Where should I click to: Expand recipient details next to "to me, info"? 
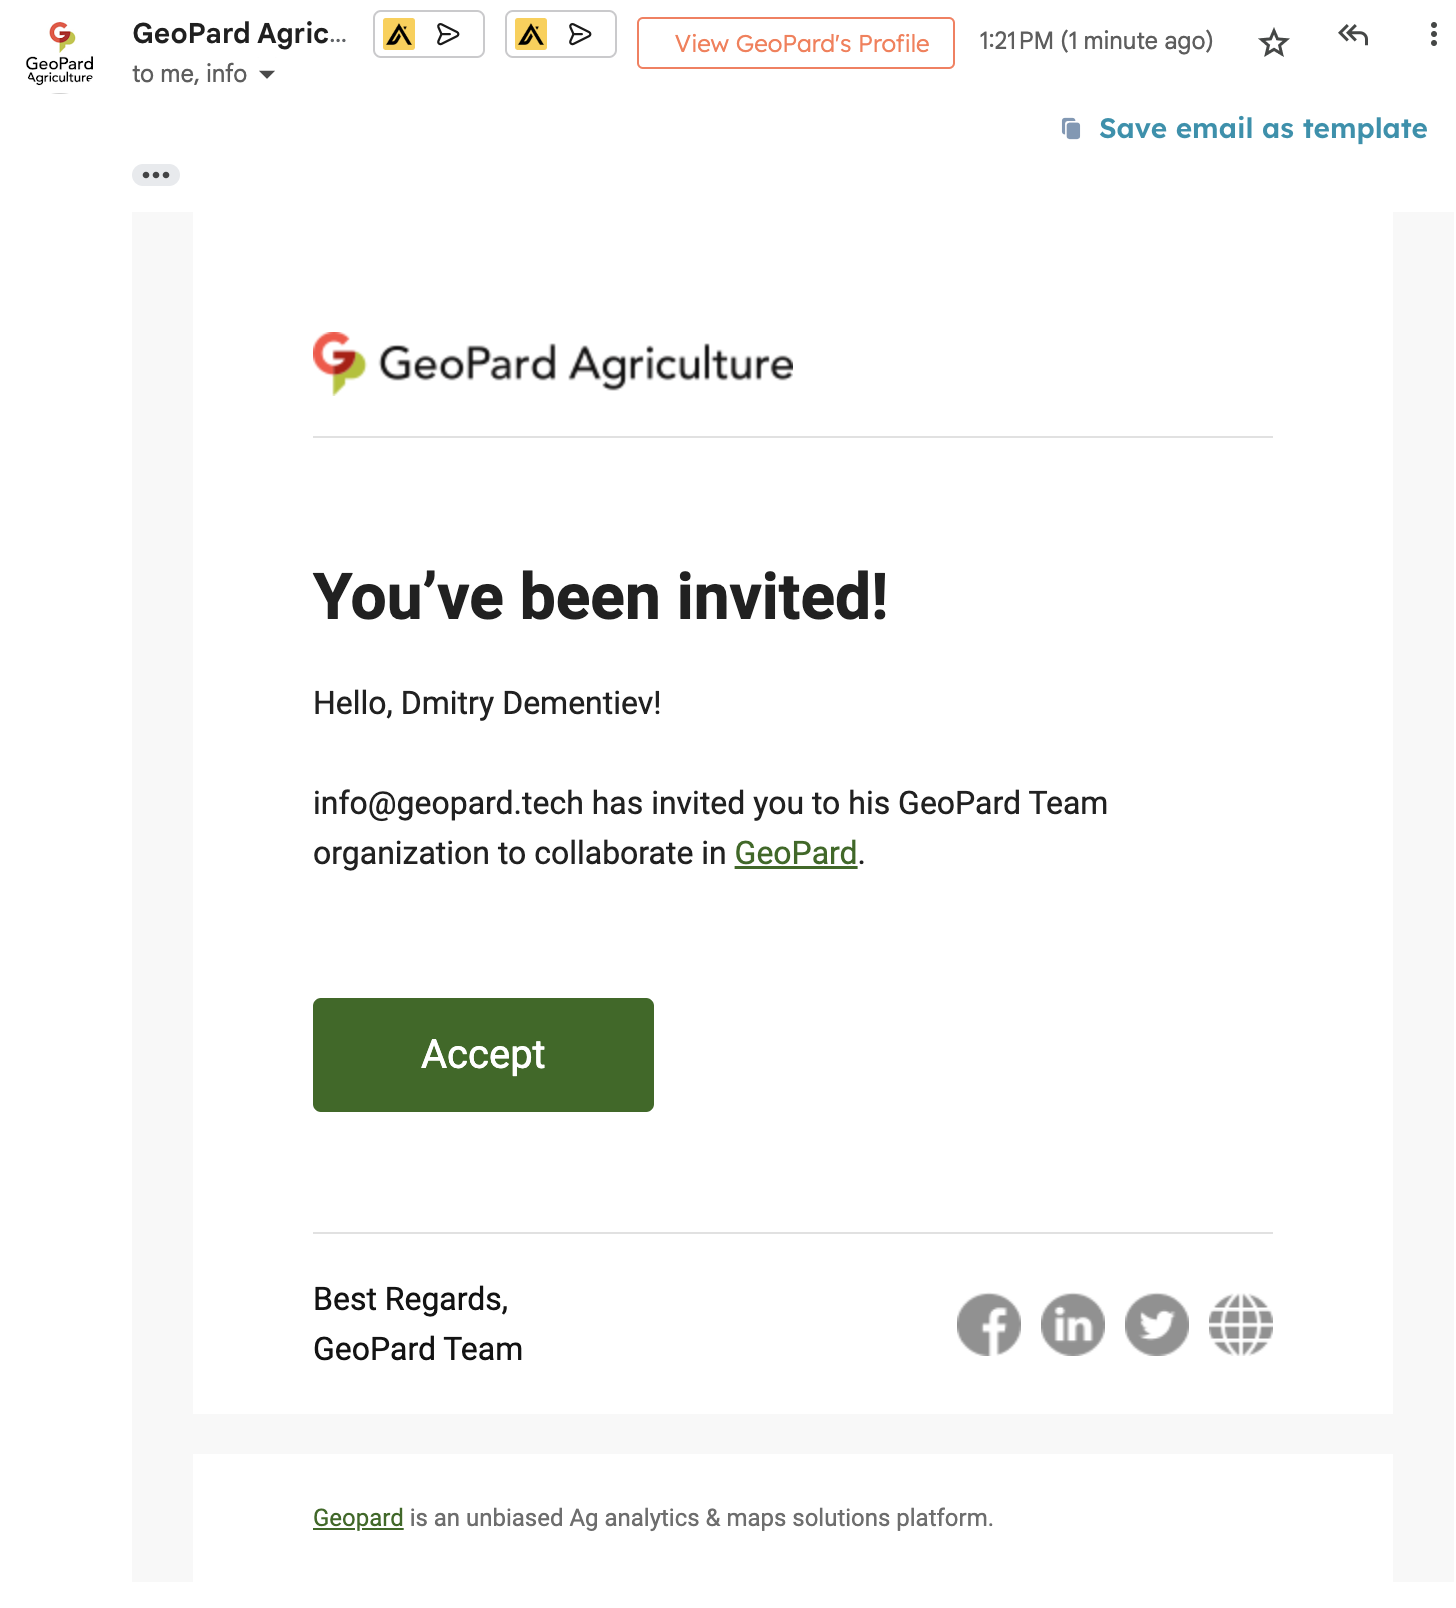click(267, 75)
